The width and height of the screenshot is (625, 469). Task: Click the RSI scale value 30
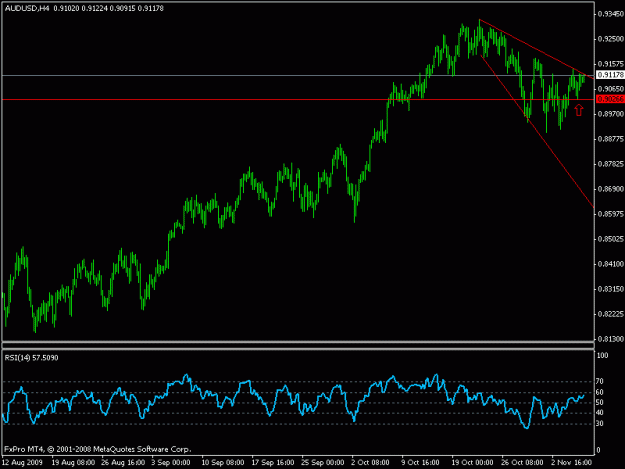pos(600,424)
